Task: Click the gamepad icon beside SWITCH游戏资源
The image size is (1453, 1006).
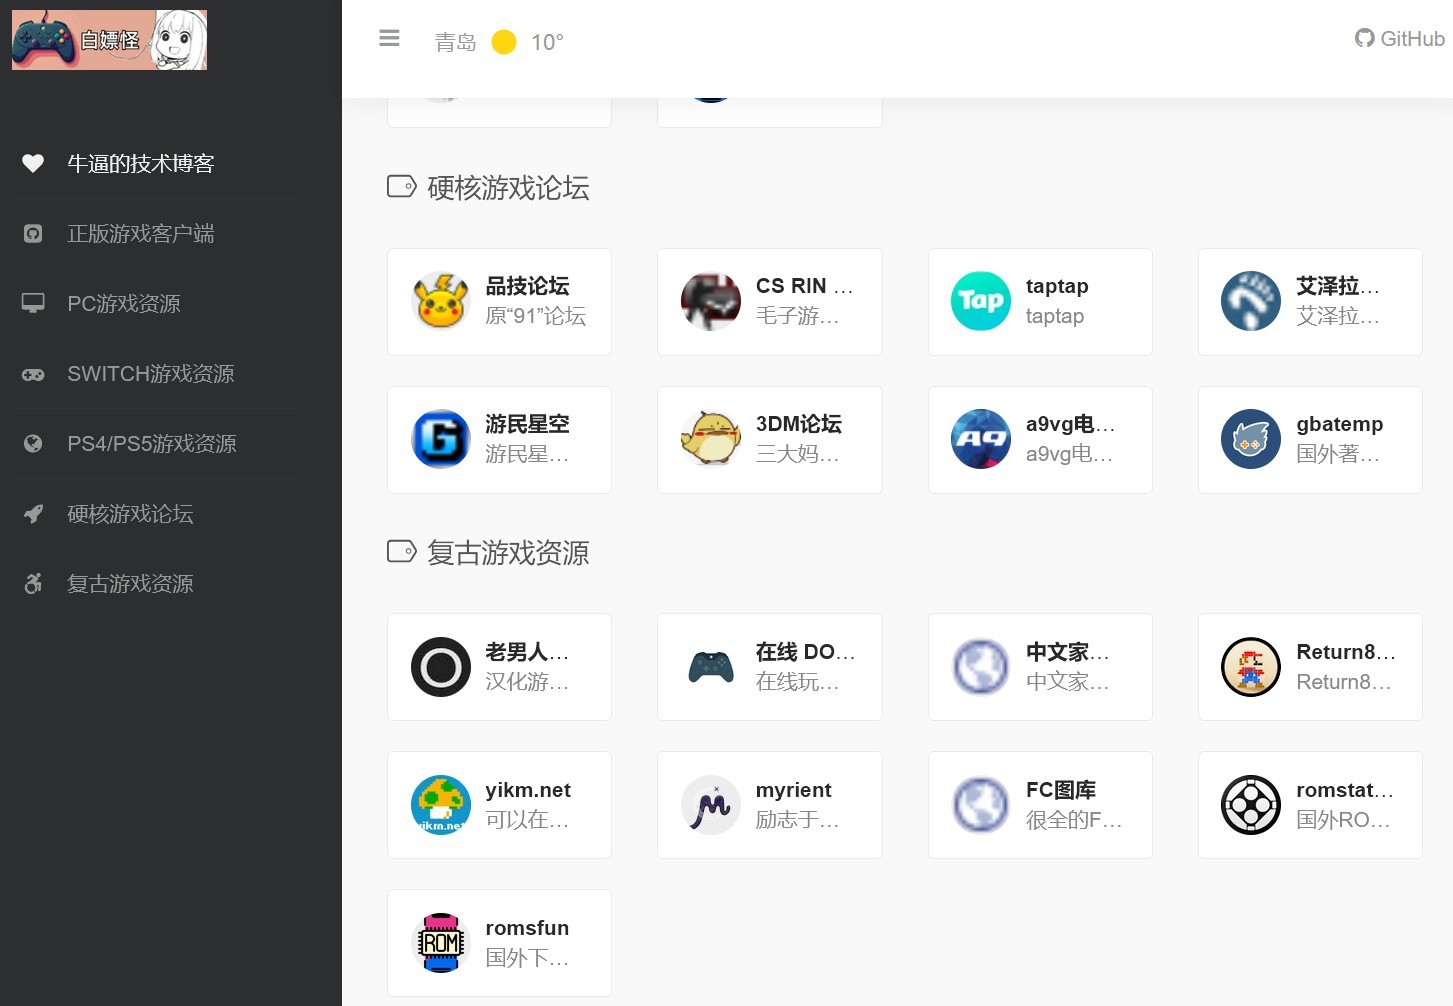Action: tap(33, 374)
